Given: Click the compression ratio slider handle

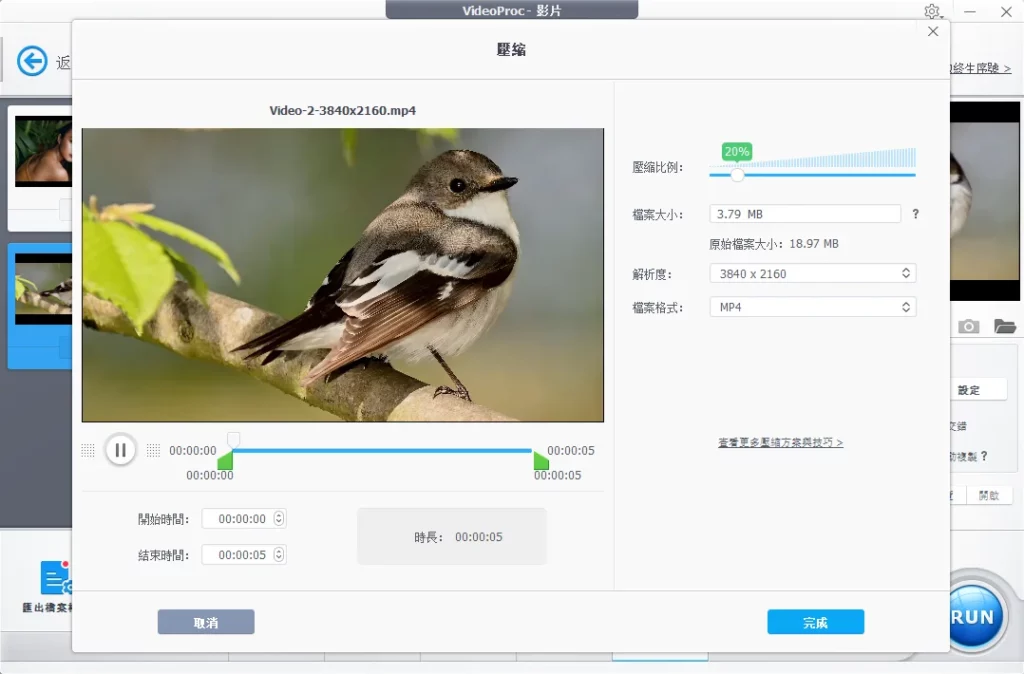Looking at the screenshot, I should pyautogui.click(x=737, y=174).
